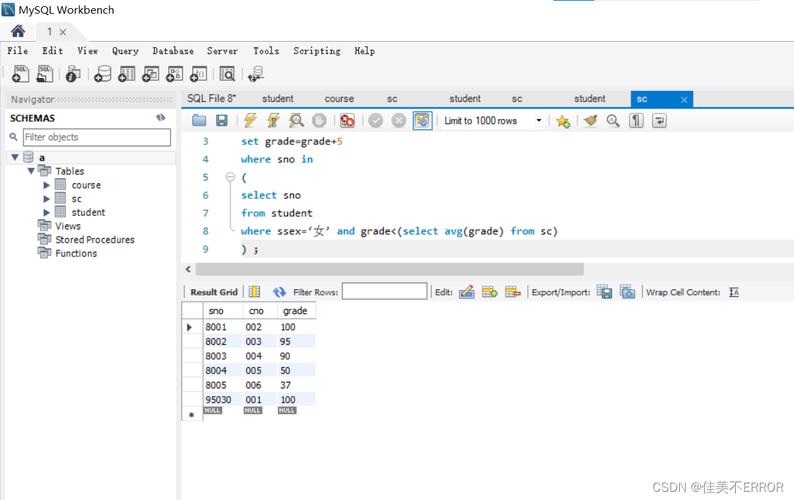Open the Workbench home tab

pyautogui.click(x=18, y=31)
